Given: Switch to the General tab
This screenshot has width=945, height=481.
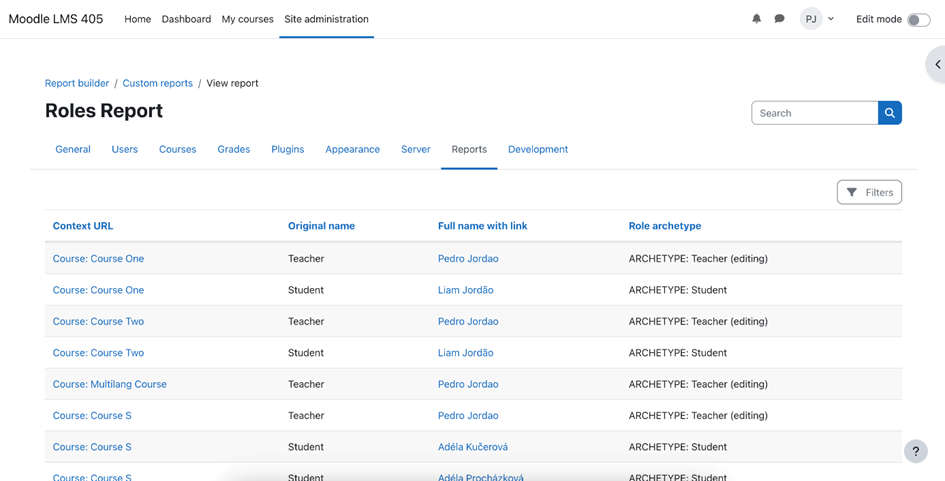Looking at the screenshot, I should pyautogui.click(x=73, y=149).
